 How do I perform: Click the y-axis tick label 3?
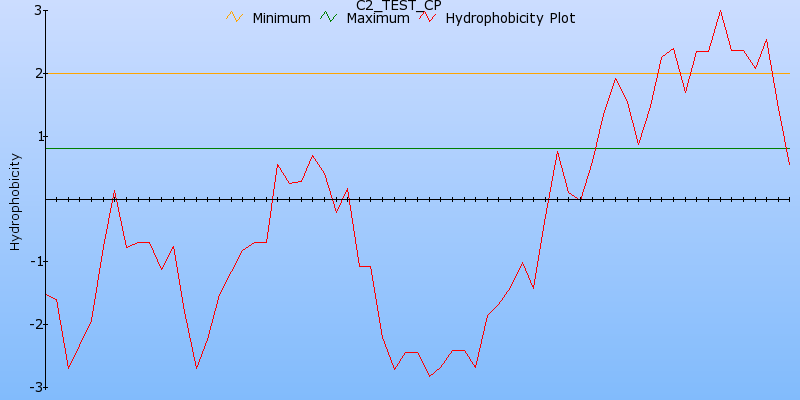(37, 10)
